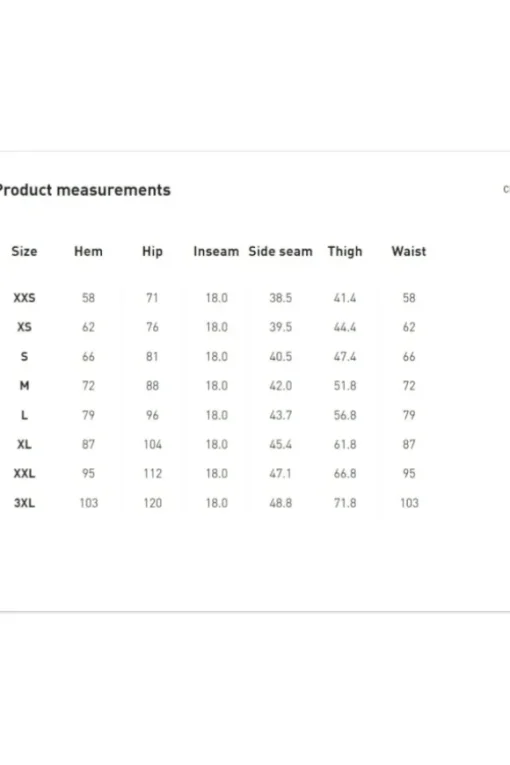510x765 pixels.
Task: Click the Product measurements heading
Action: (x=85, y=190)
